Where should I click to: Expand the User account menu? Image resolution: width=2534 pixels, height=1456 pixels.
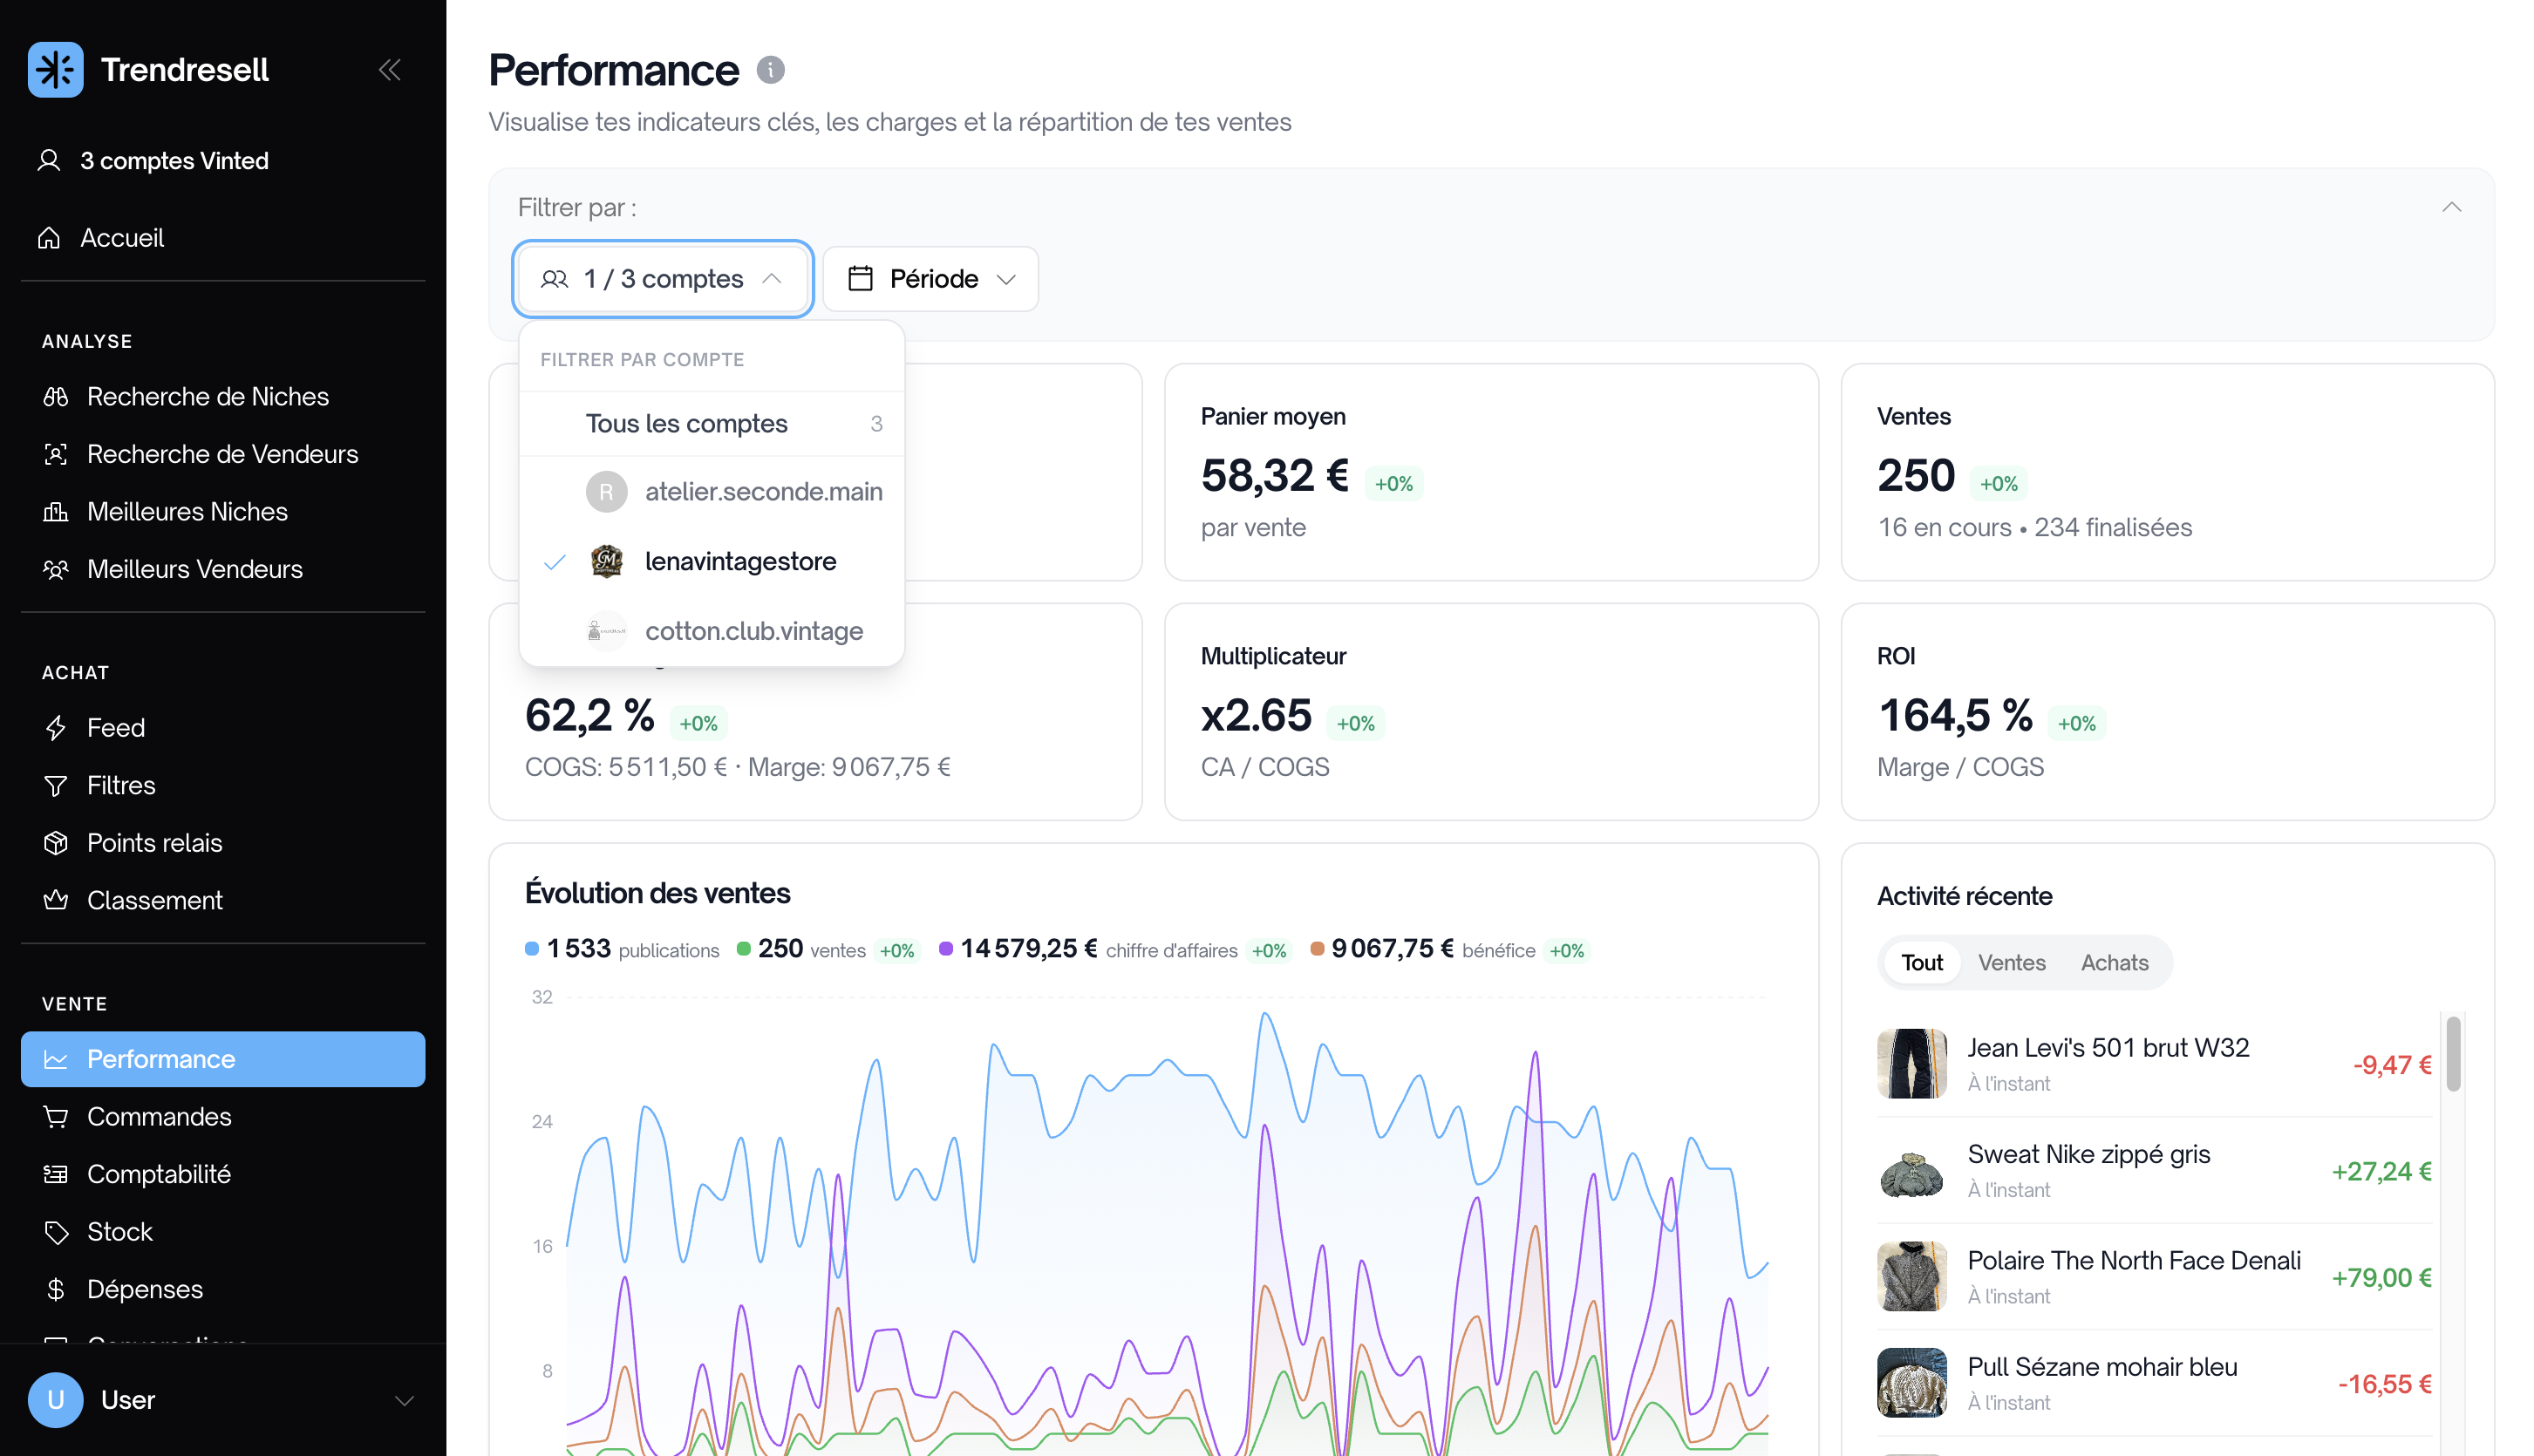[222, 1400]
